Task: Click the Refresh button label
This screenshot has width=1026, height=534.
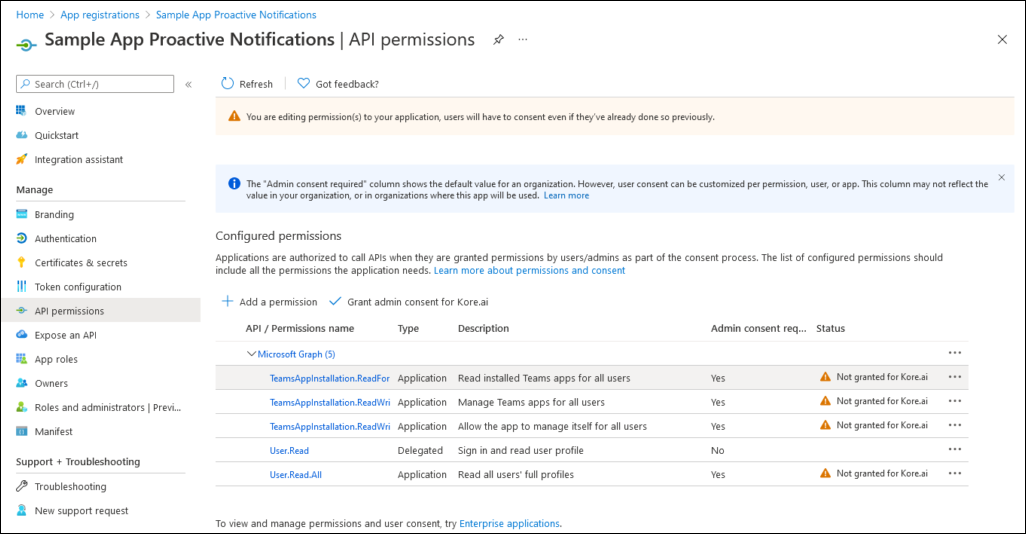Action: (256, 84)
